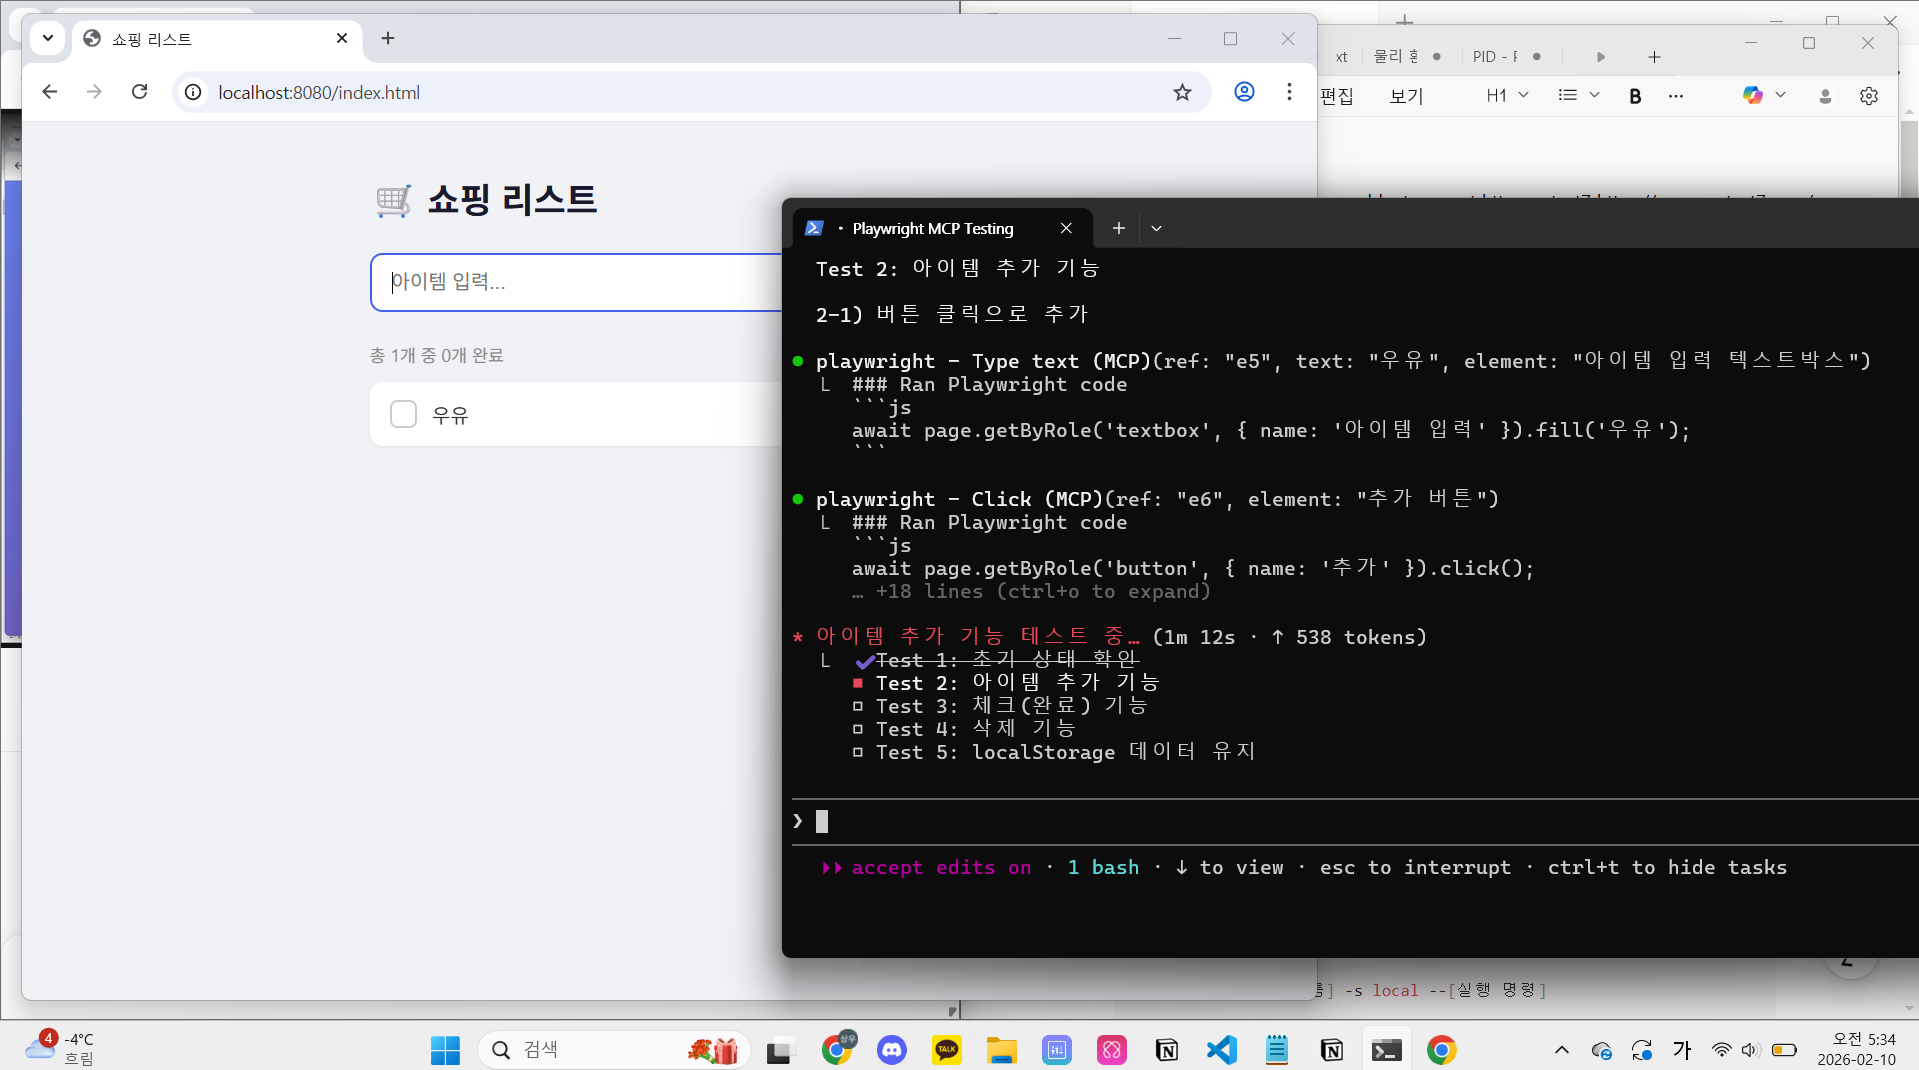Click the Chrome forward arrow
This screenshot has height=1070, width=1919.
point(94,92)
